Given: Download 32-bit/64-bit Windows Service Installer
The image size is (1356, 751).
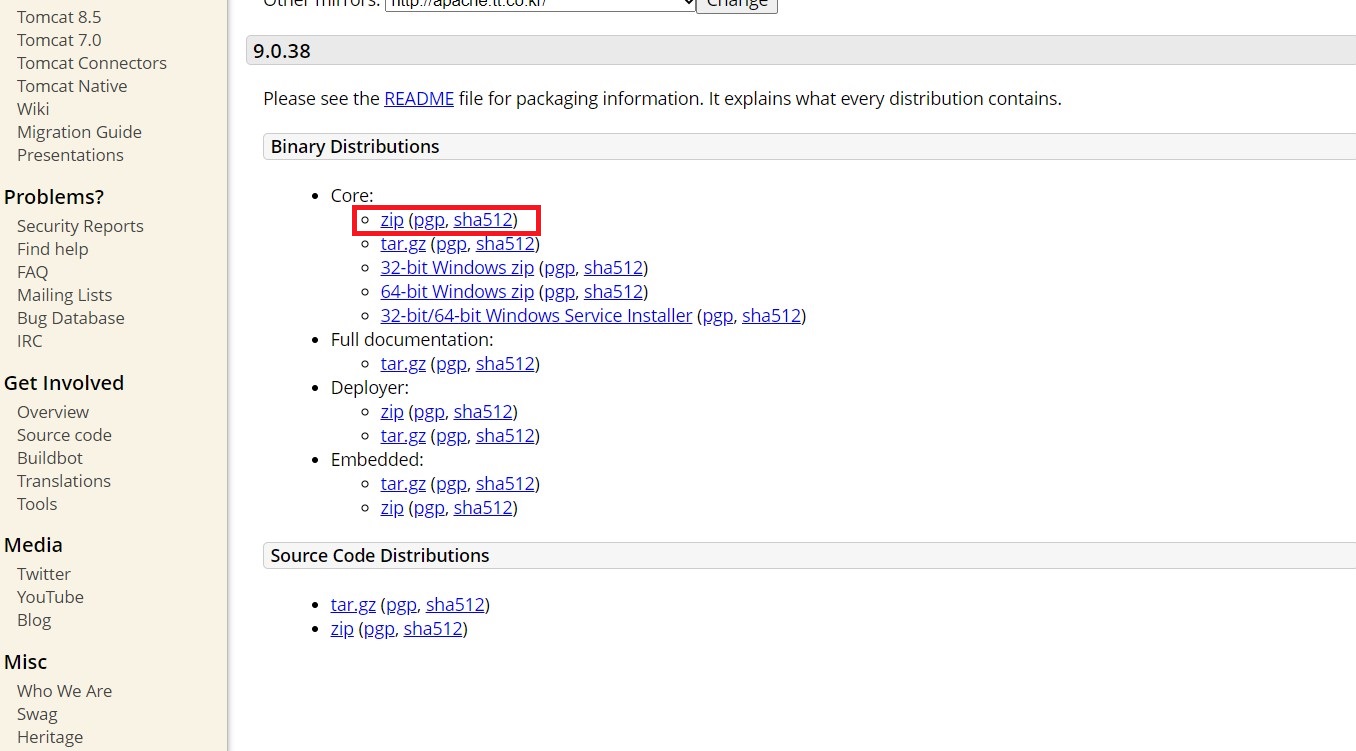Looking at the screenshot, I should [536, 316].
